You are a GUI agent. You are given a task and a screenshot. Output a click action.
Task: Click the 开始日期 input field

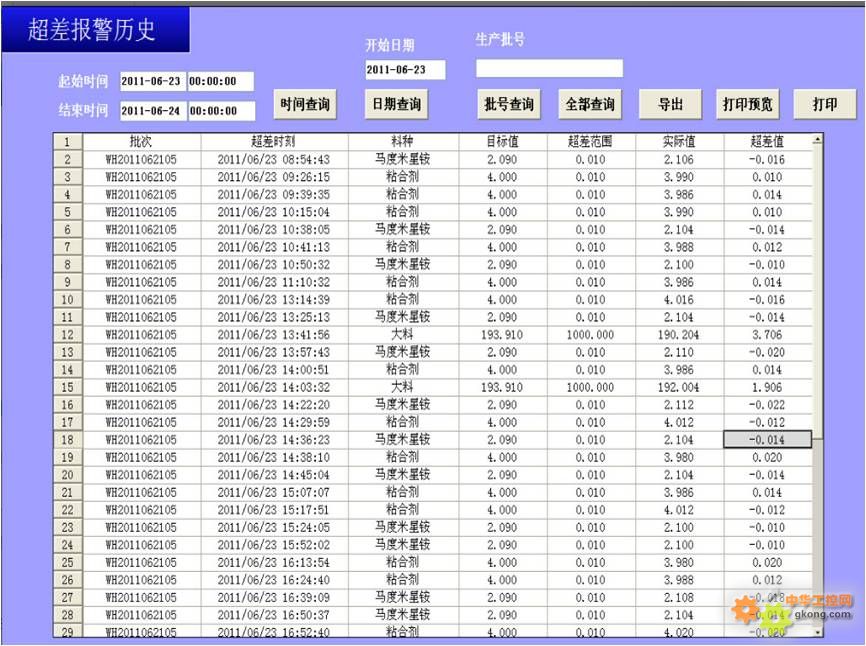point(405,70)
